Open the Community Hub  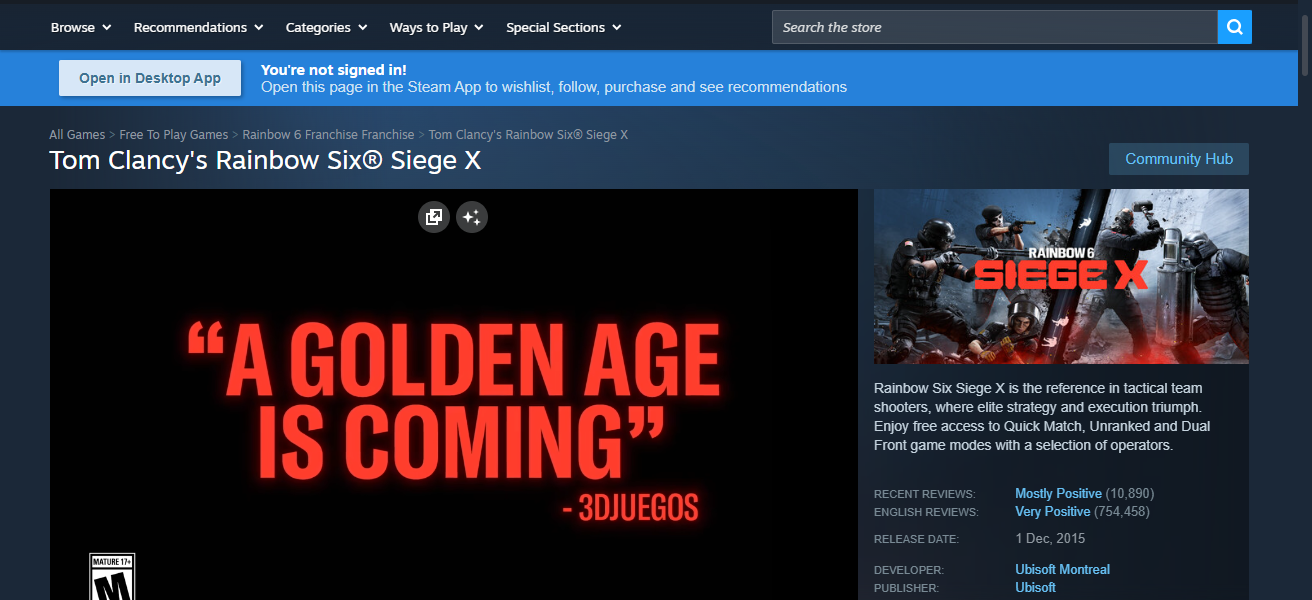pyautogui.click(x=1178, y=159)
